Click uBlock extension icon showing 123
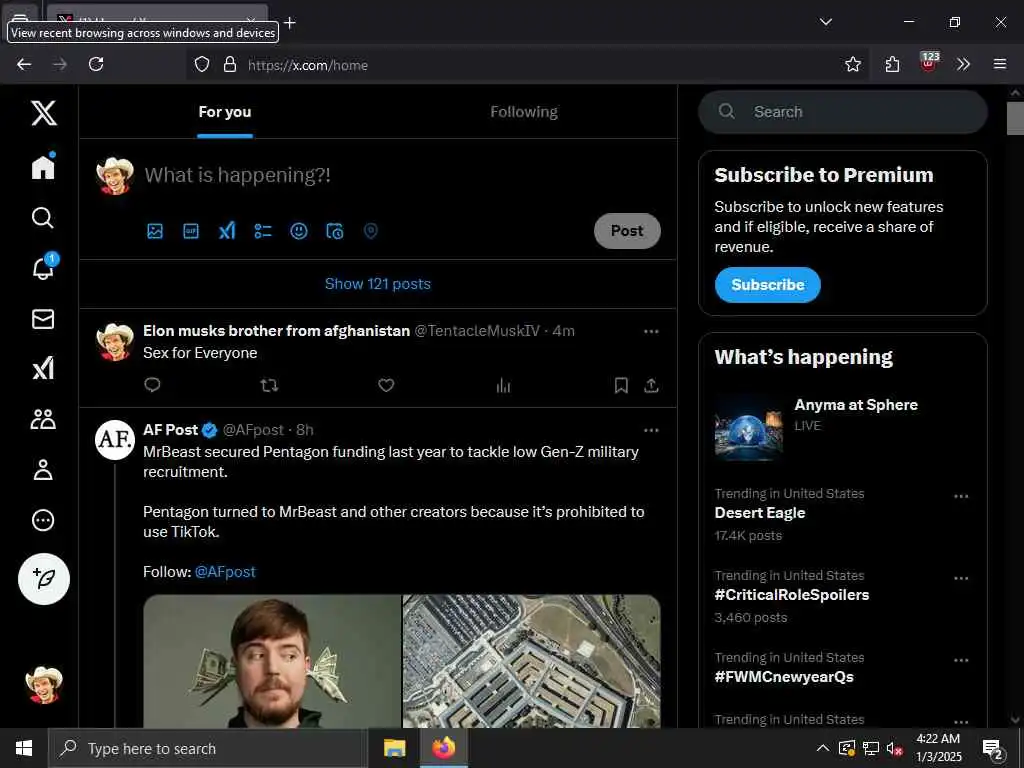 tap(928, 63)
